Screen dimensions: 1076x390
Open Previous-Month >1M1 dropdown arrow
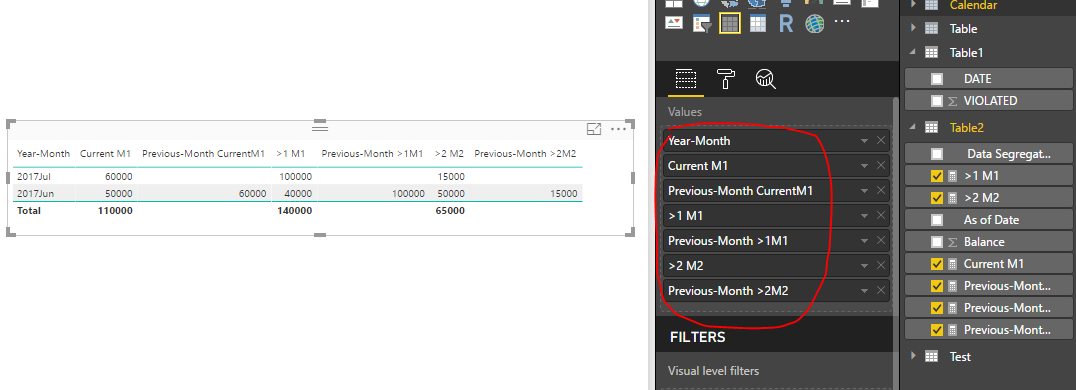pyautogui.click(x=865, y=240)
